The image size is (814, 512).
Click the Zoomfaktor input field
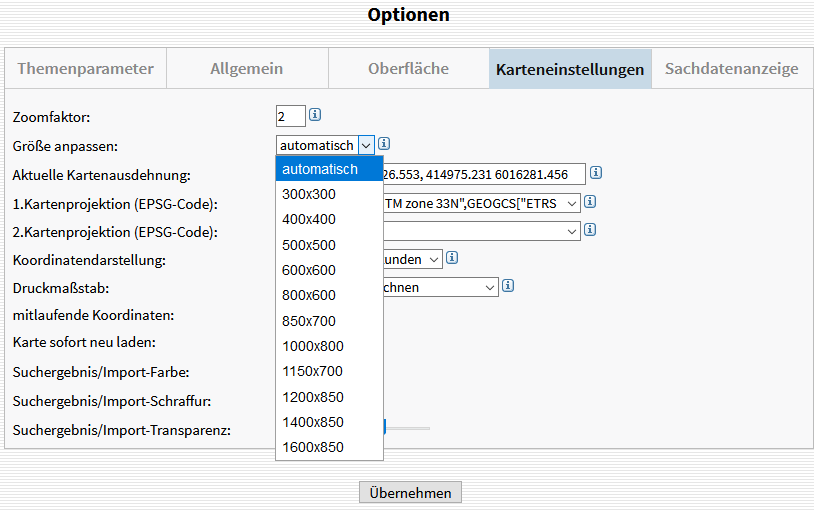point(290,116)
